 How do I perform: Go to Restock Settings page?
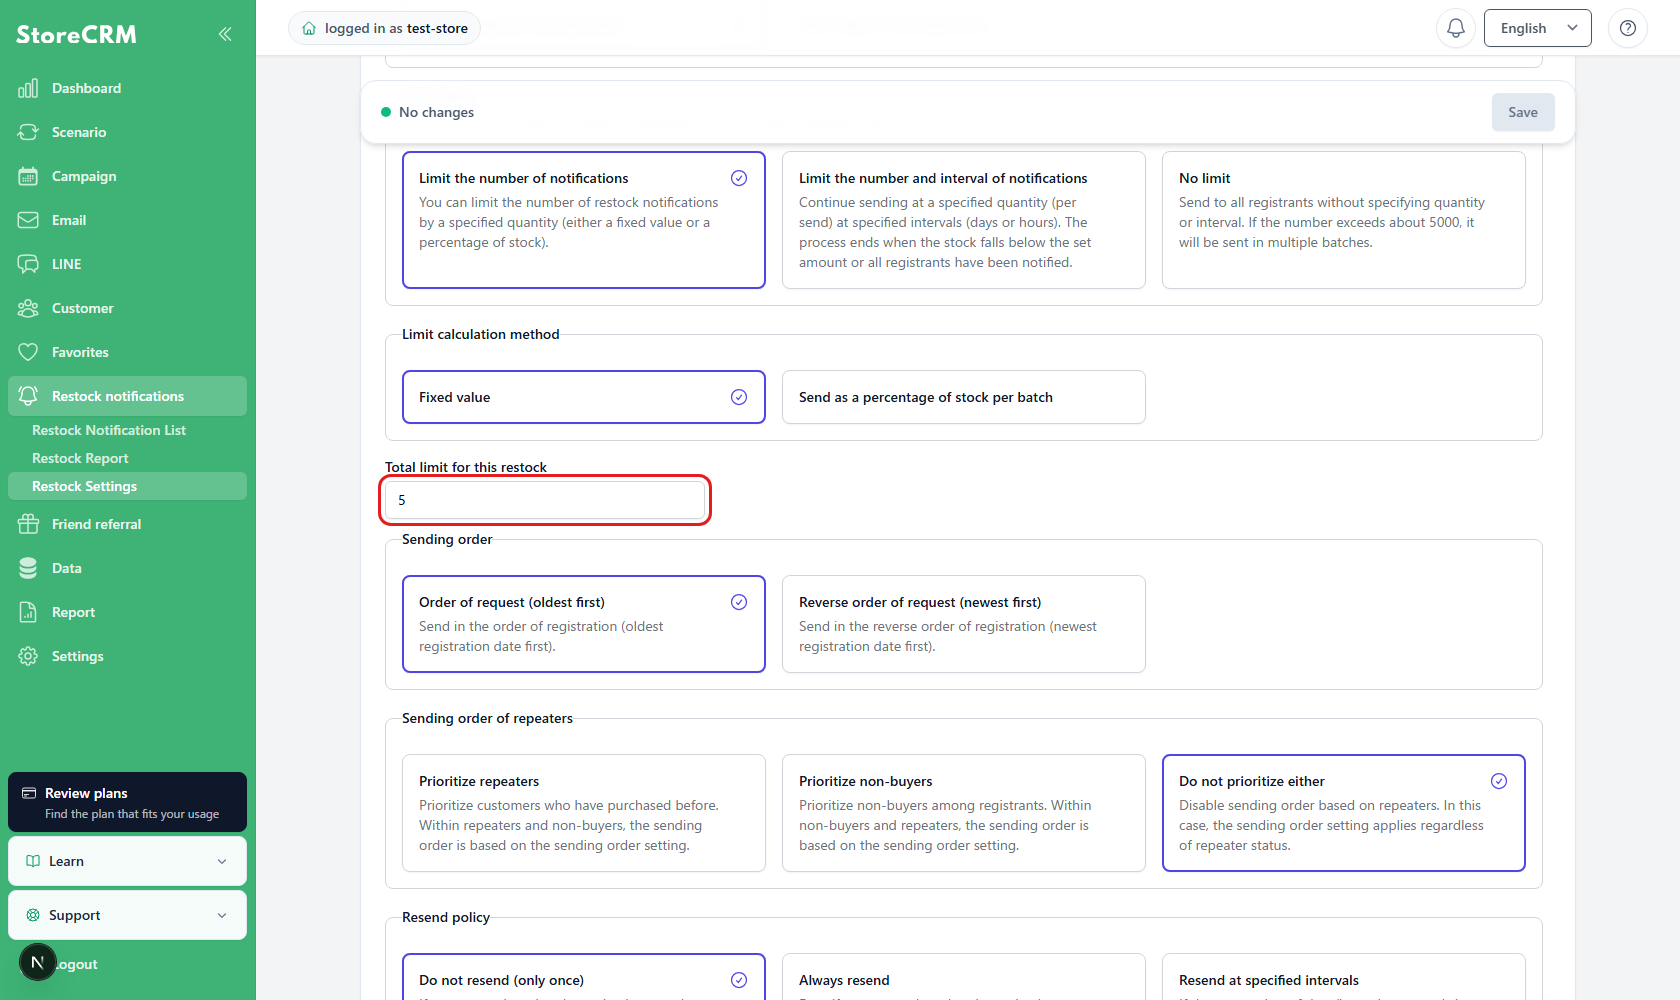pos(127,486)
